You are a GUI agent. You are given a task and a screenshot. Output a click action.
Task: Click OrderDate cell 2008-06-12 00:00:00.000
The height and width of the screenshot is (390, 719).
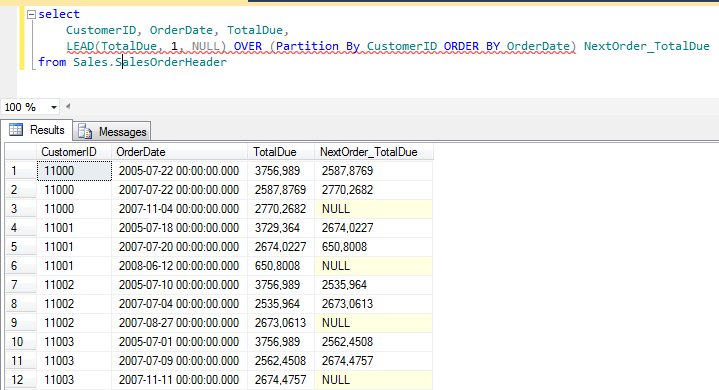[179, 266]
